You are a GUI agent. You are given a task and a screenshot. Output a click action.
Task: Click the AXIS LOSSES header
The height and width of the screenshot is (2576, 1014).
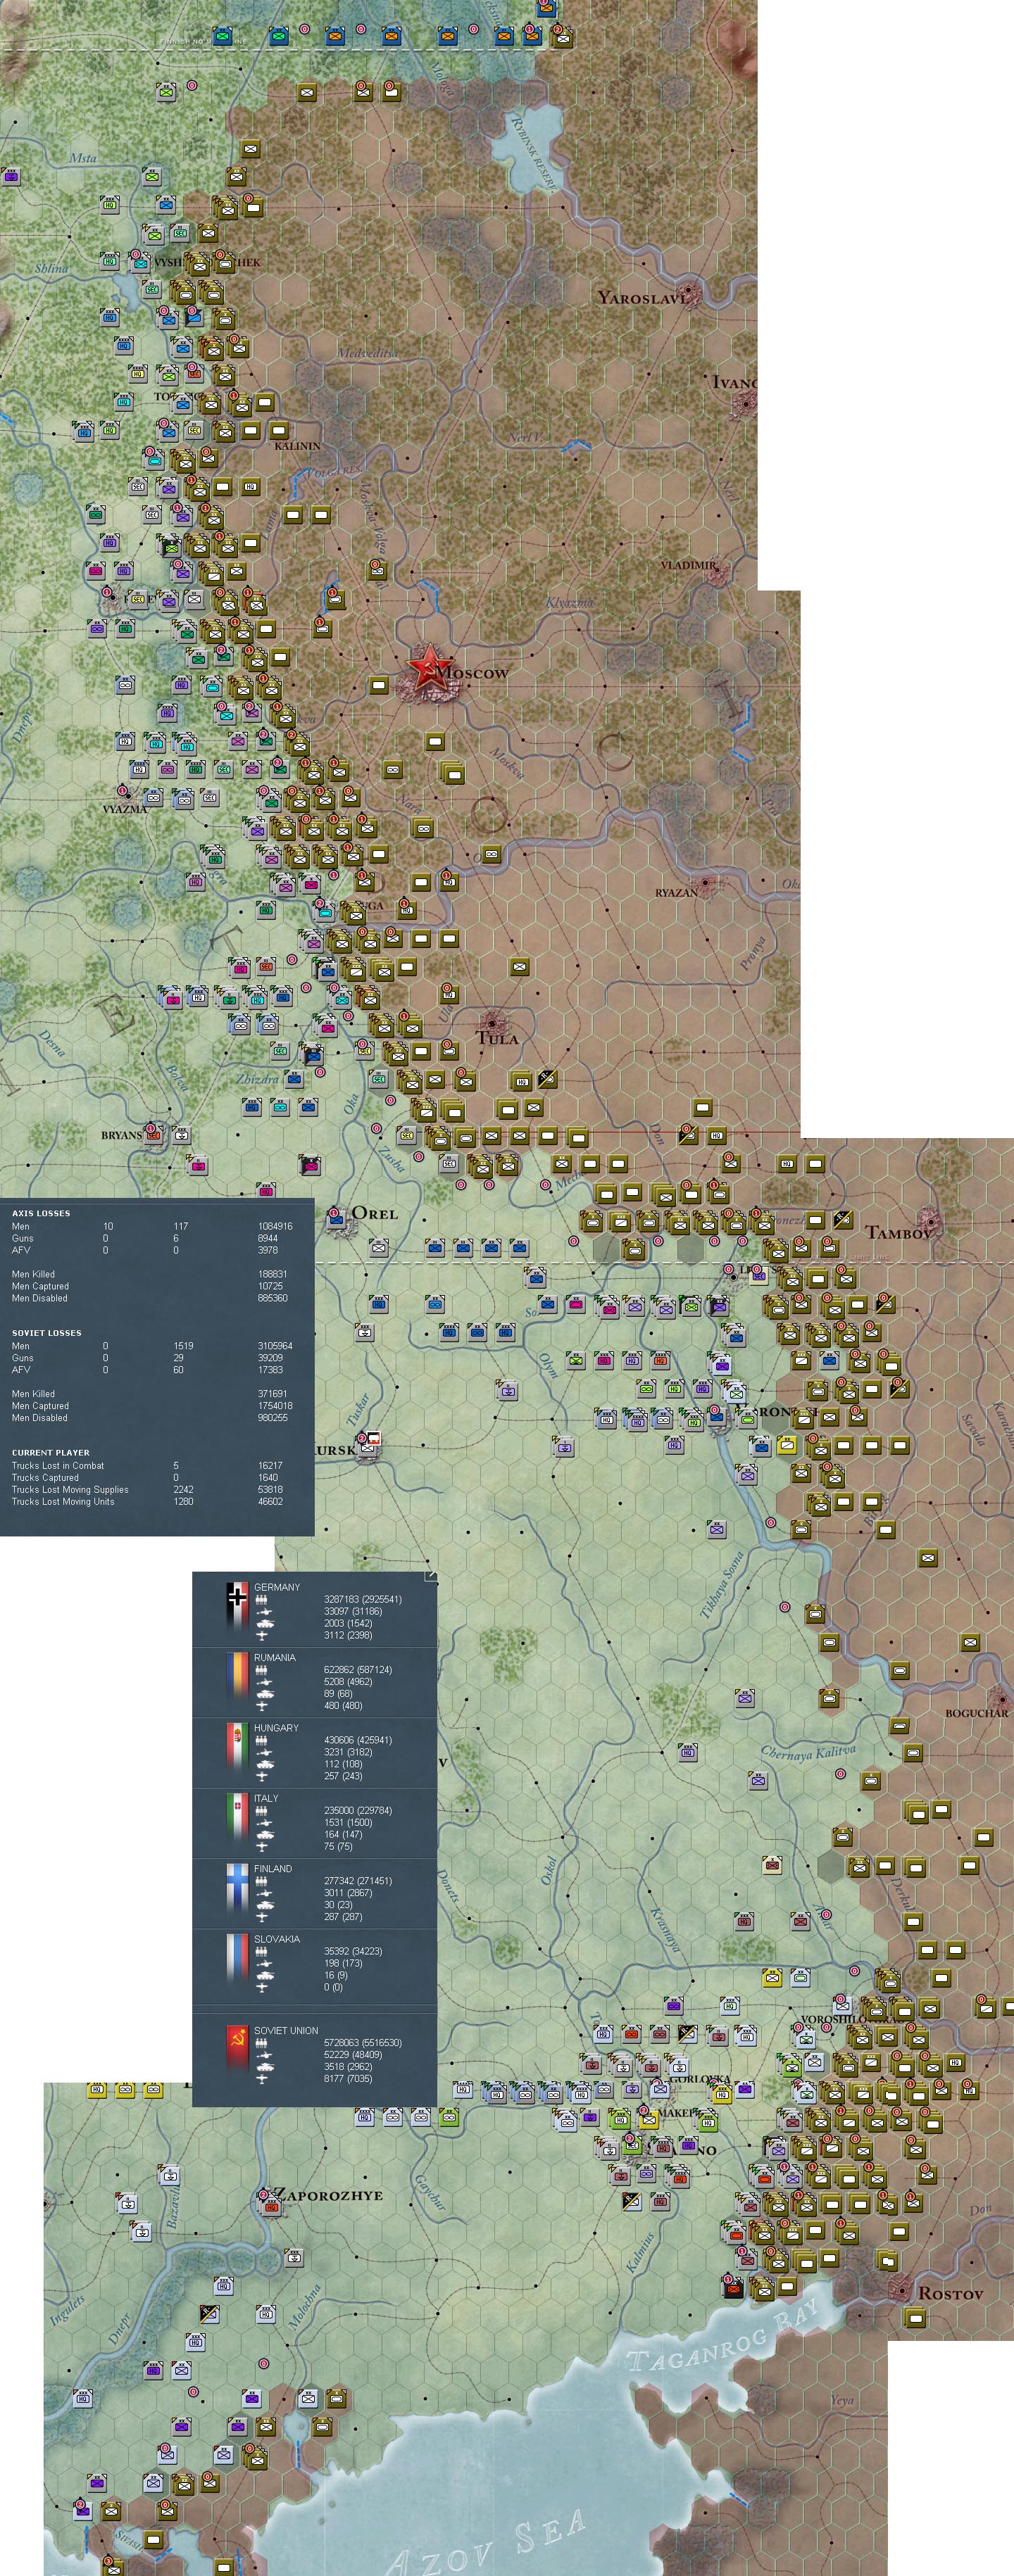[x=41, y=1213]
